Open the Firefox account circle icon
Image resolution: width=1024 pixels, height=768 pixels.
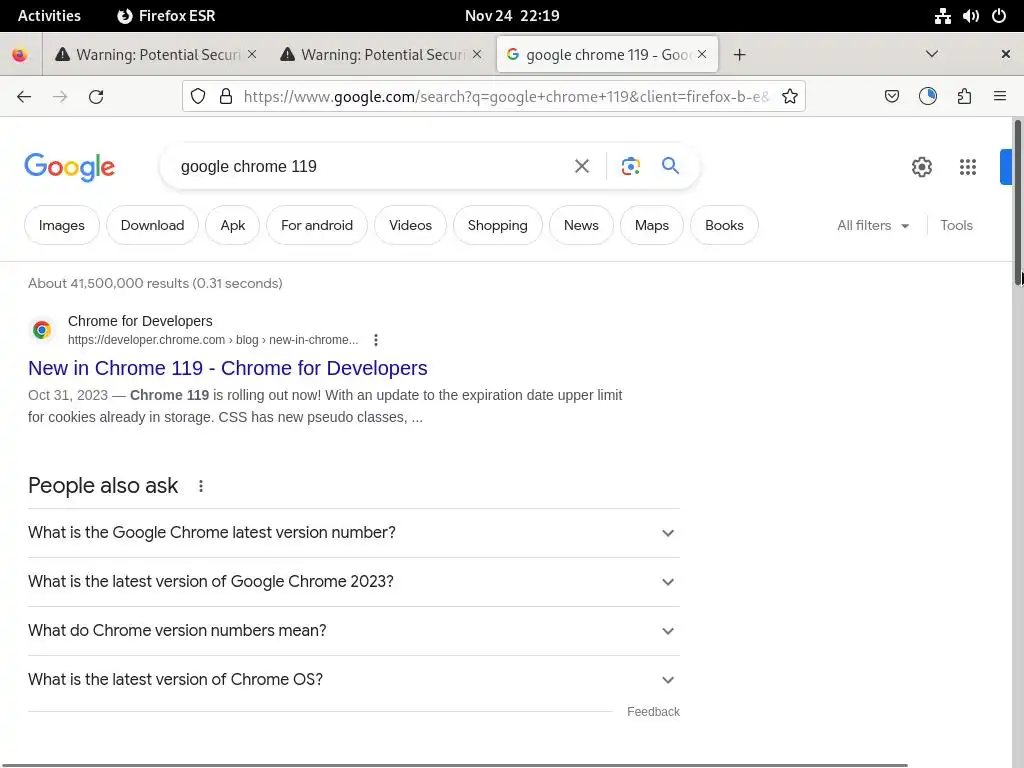tap(927, 97)
